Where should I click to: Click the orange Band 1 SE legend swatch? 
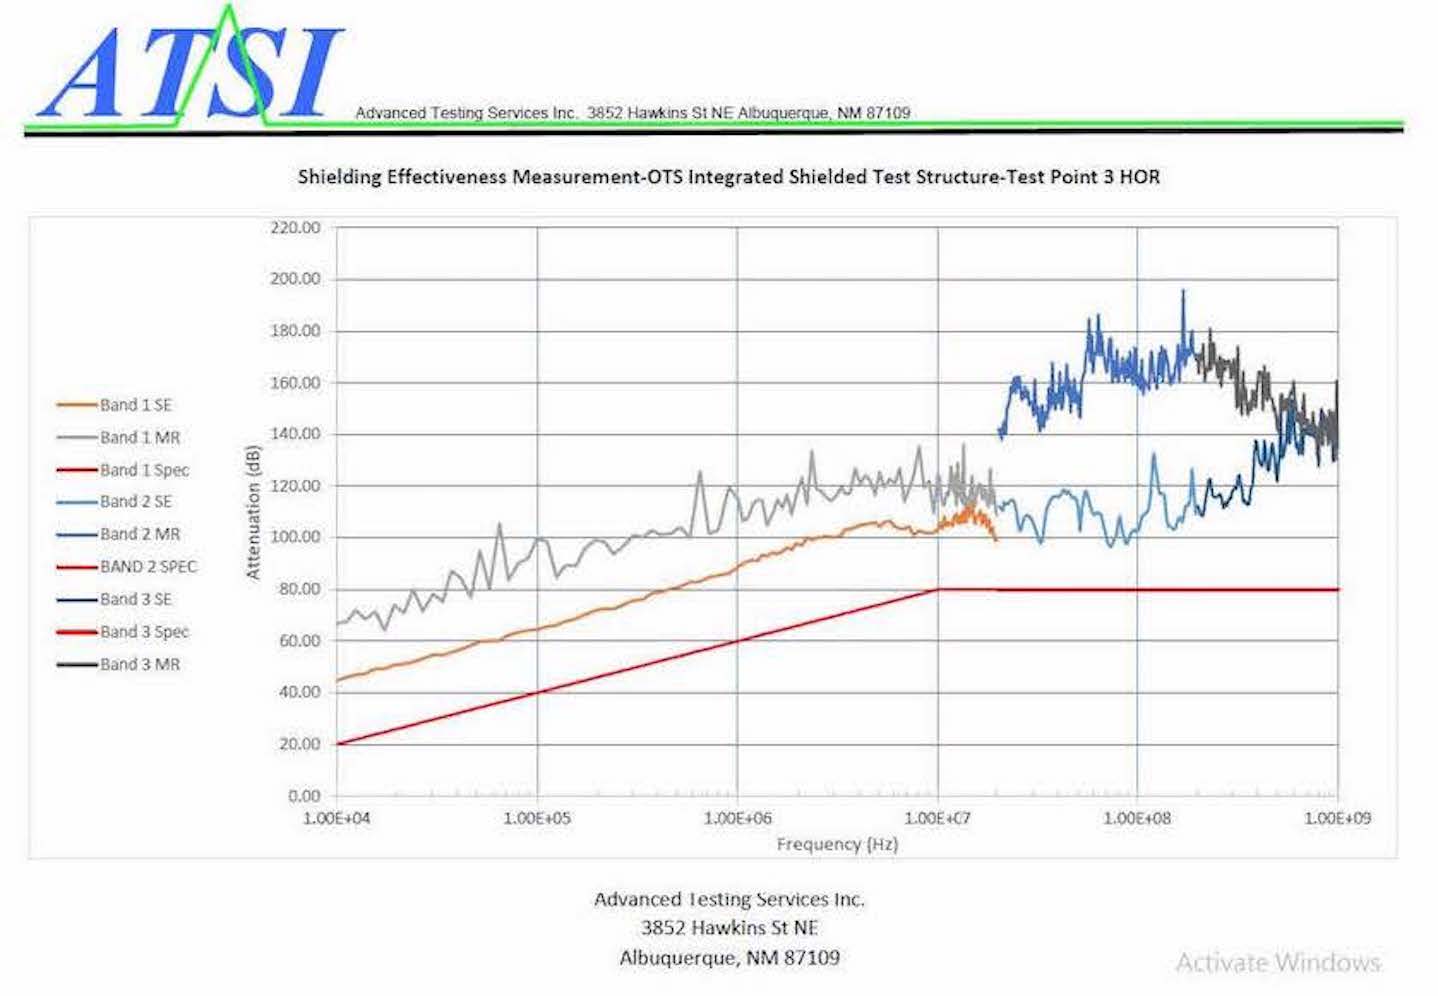(77, 405)
